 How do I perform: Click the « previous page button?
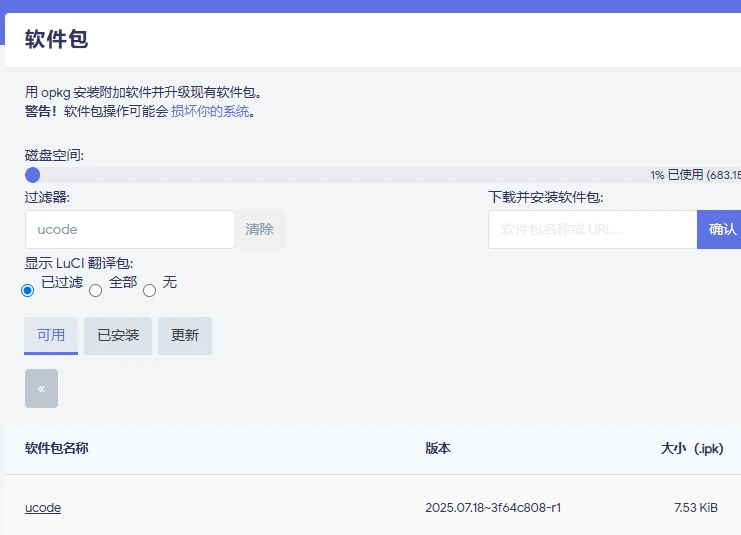coord(41,388)
